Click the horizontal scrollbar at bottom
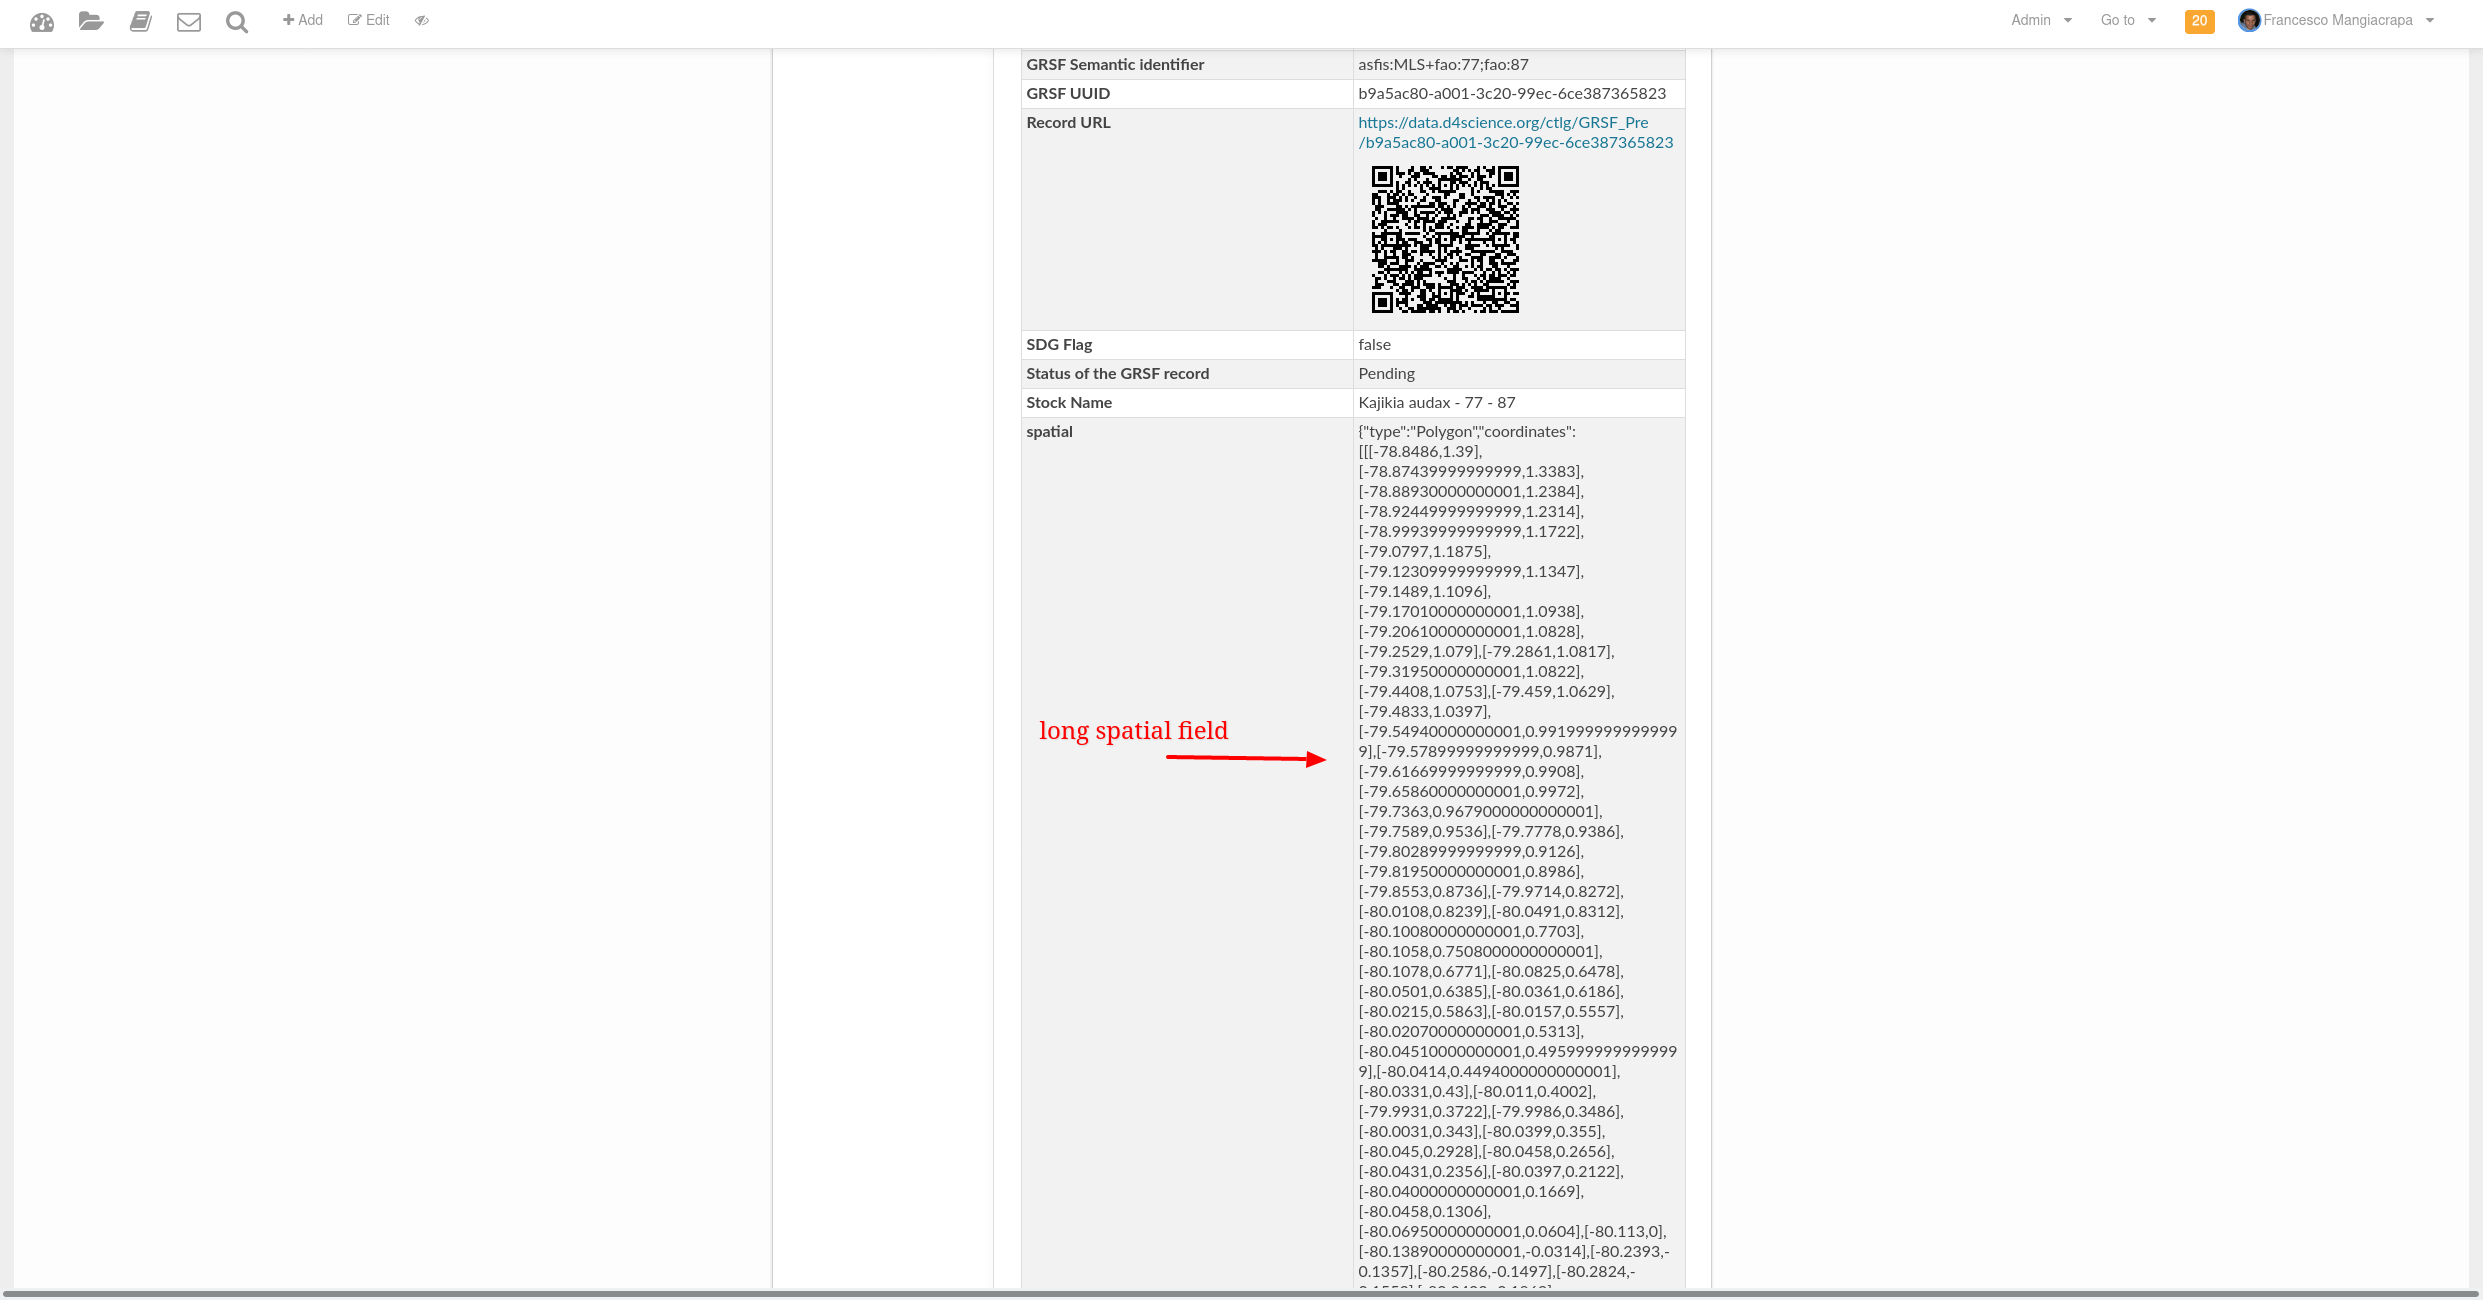2483x1300 pixels. coord(1240,1294)
